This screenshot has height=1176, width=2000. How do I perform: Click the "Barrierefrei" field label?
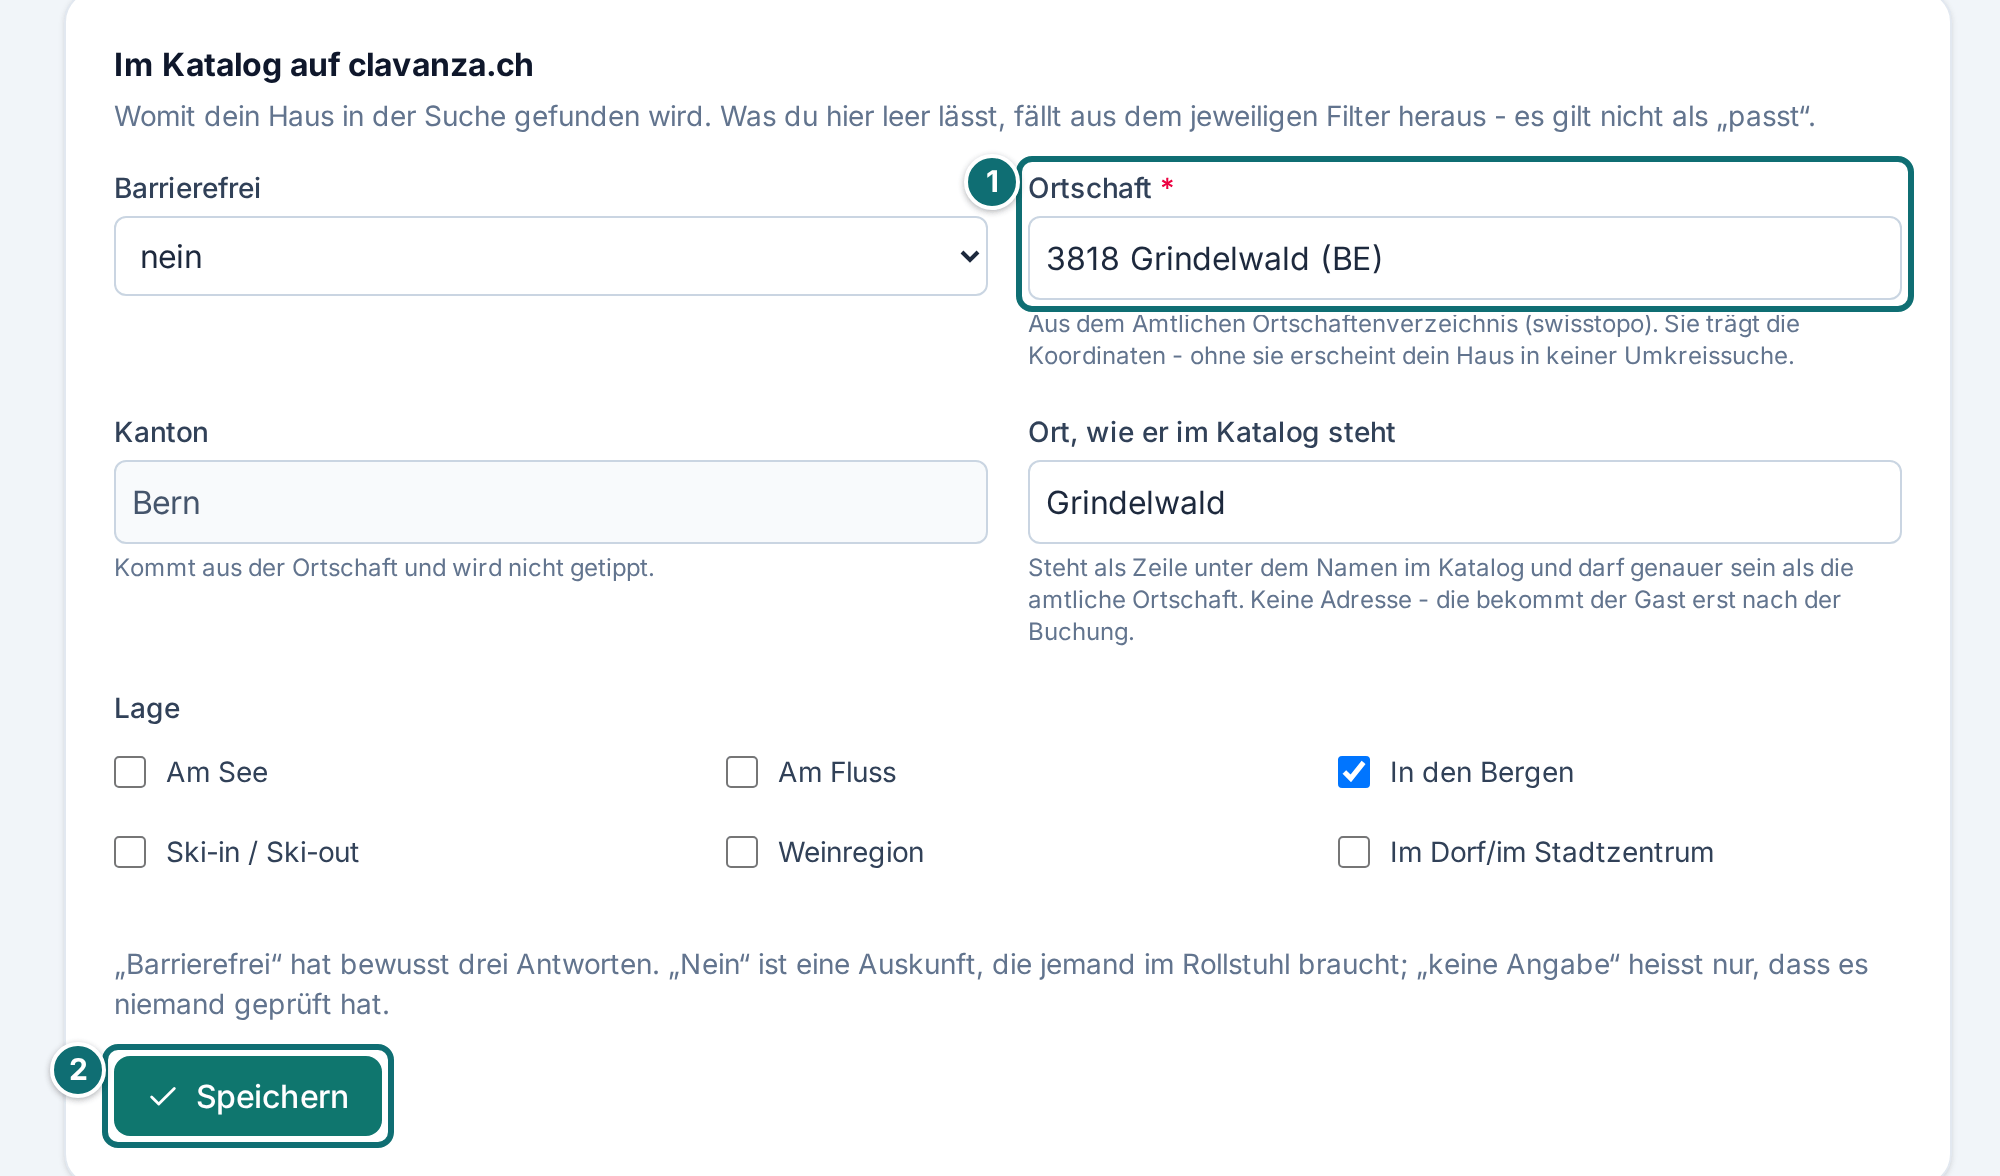click(x=187, y=188)
